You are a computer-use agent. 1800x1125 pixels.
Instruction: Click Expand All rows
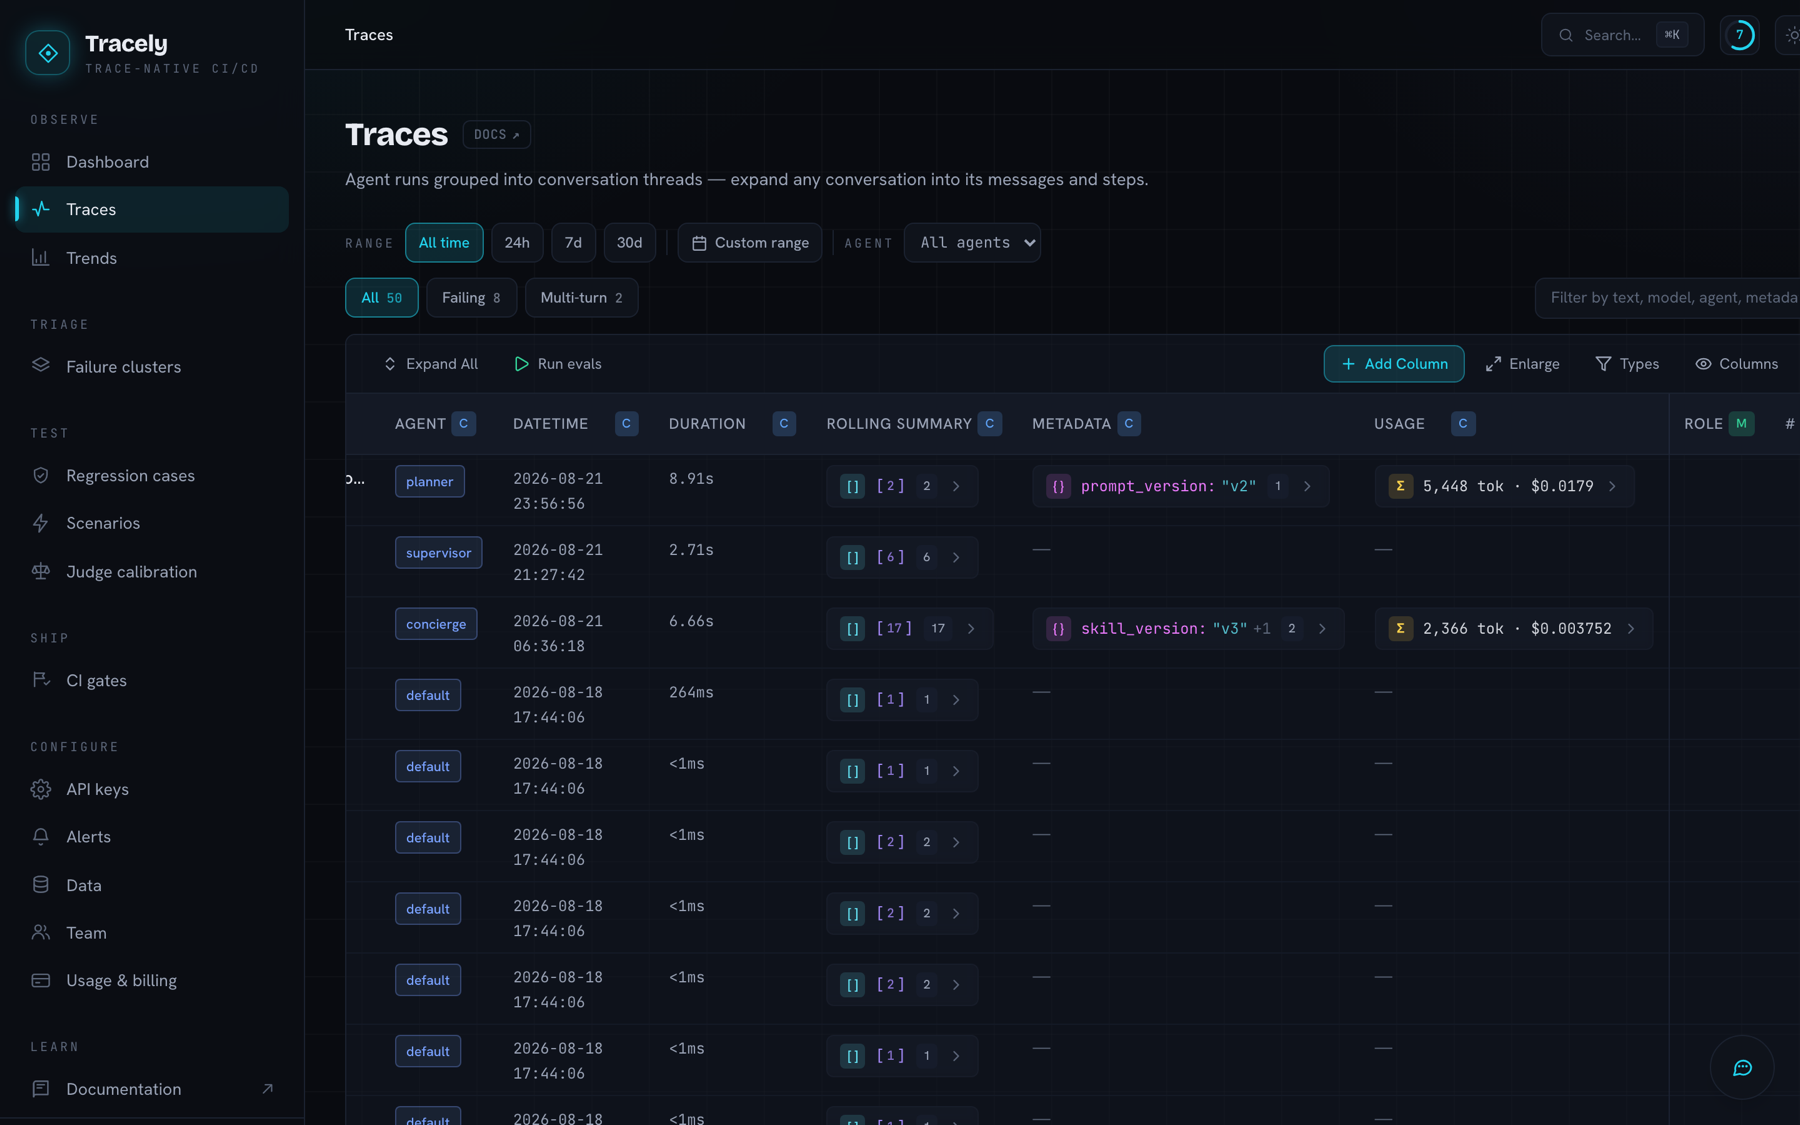point(431,364)
